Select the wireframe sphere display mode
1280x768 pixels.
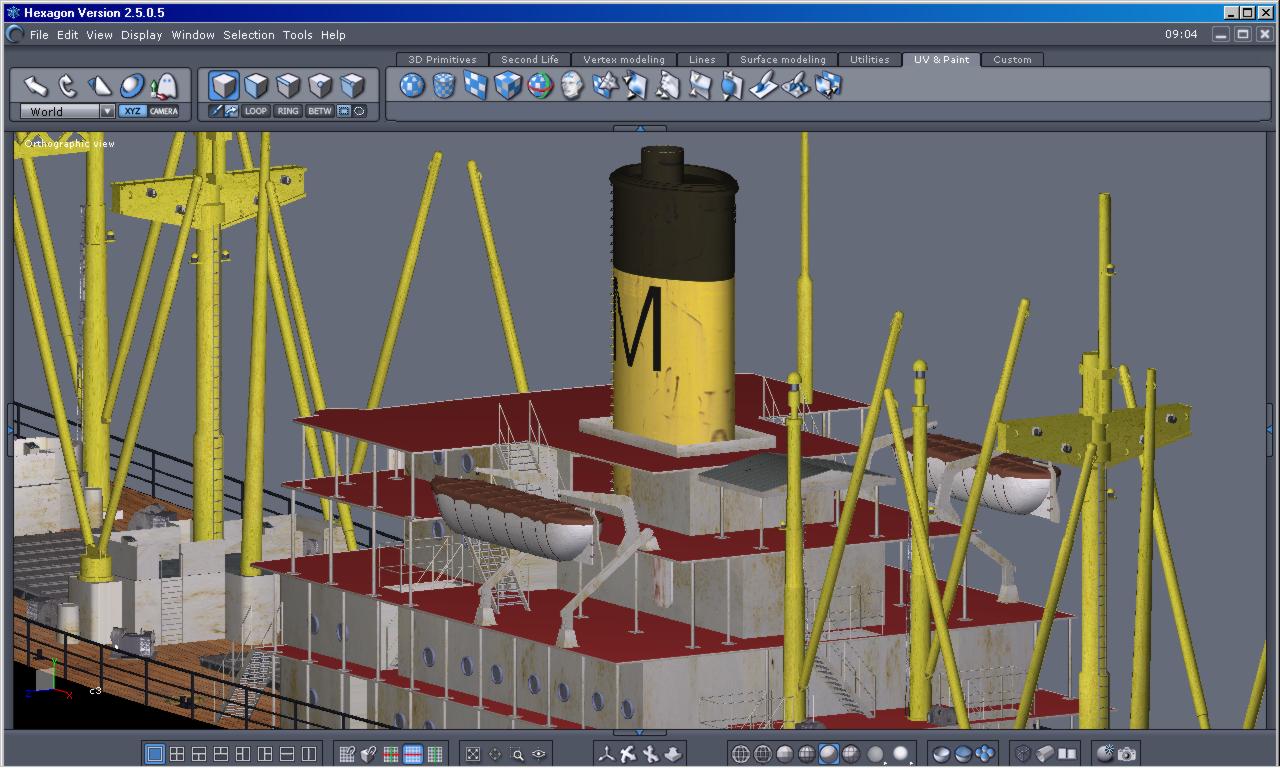[x=741, y=754]
